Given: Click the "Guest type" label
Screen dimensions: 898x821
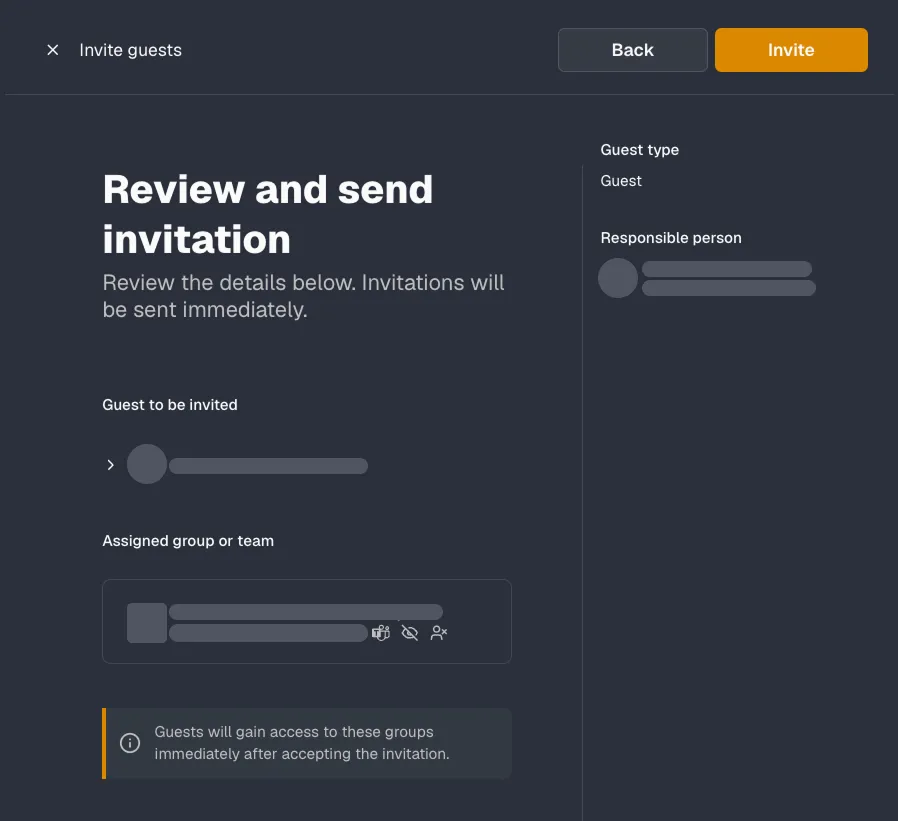Looking at the screenshot, I should [x=640, y=150].
